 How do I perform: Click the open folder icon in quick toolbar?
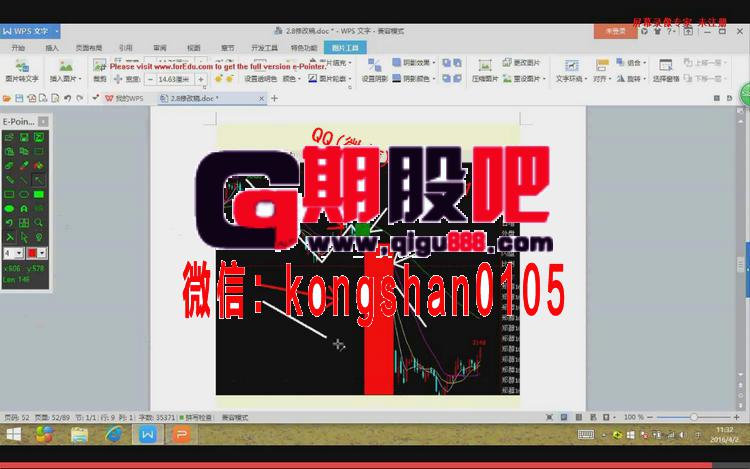pos(7,98)
